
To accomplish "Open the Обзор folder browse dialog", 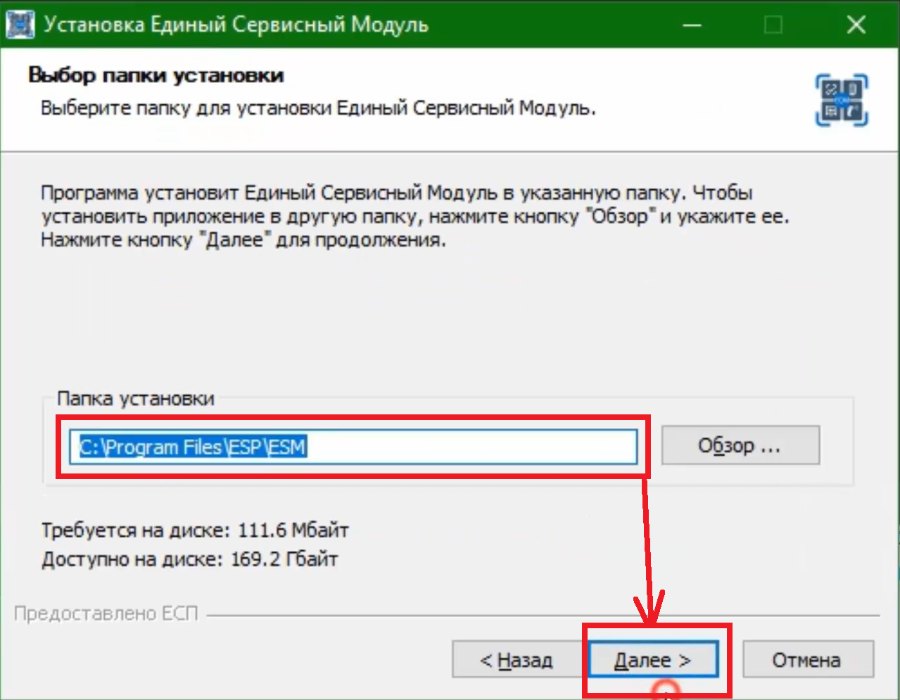I will pyautogui.click(x=740, y=445).
